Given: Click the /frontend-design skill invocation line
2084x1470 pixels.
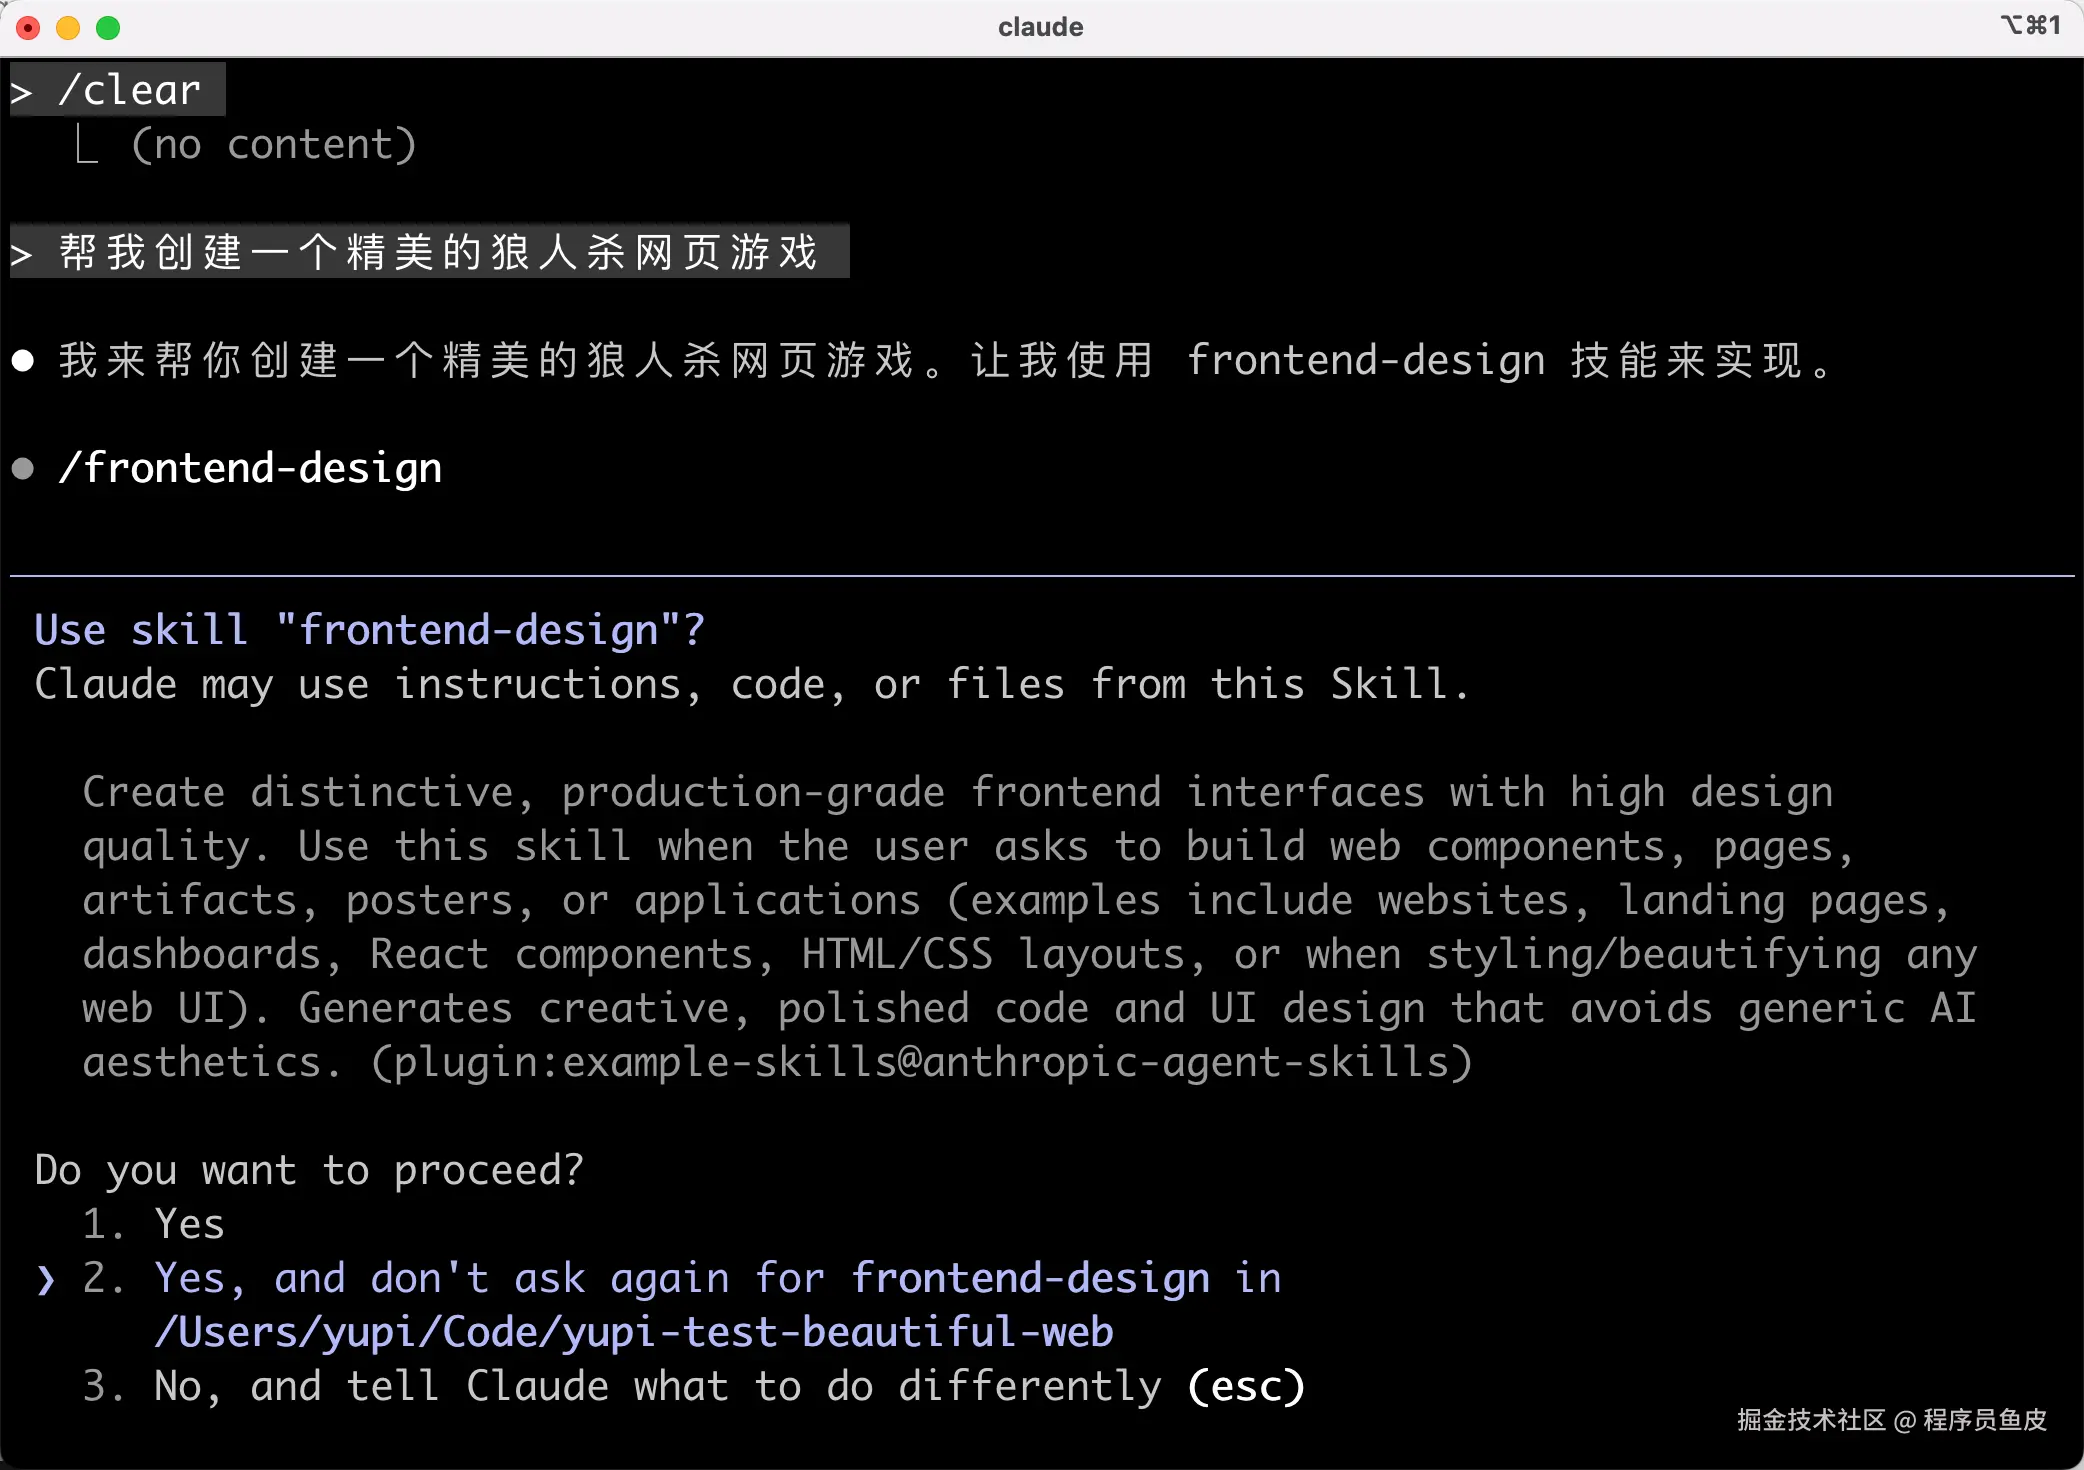Looking at the screenshot, I should click(250, 468).
